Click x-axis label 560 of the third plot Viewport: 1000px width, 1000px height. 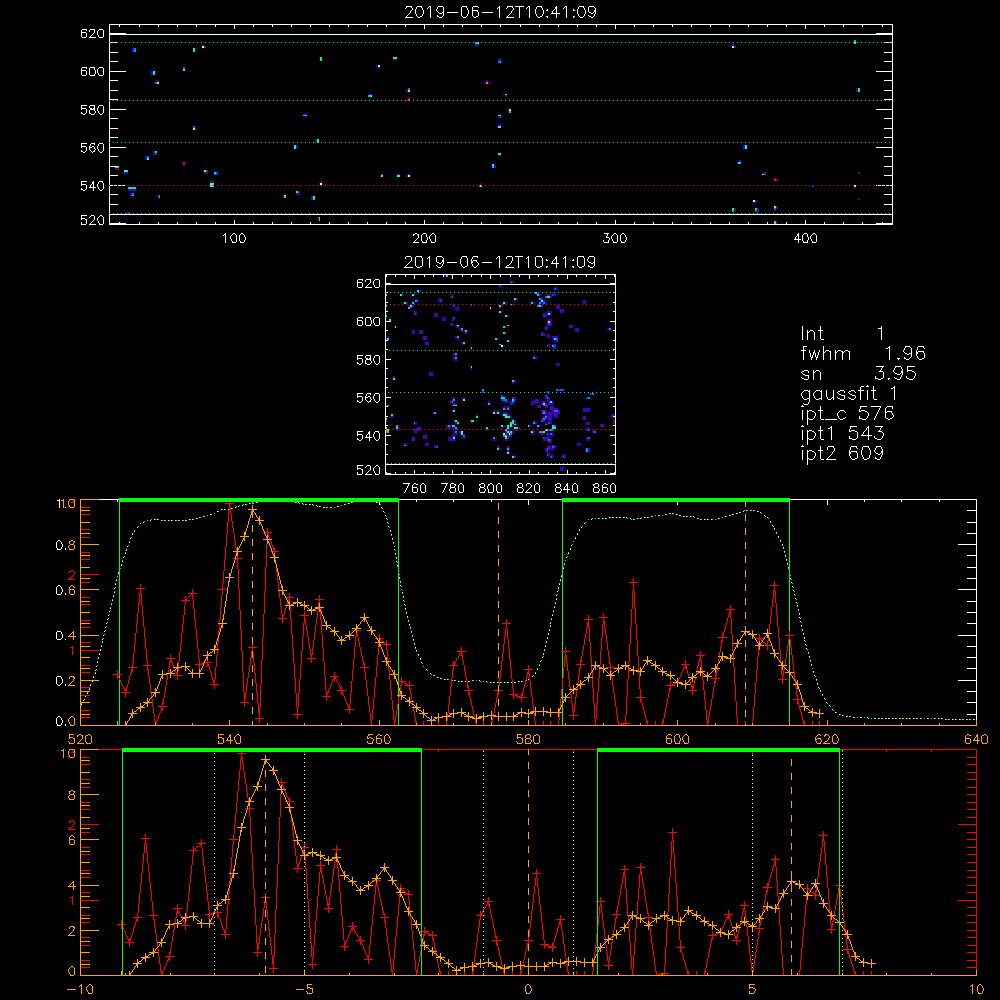pyautogui.click(x=379, y=740)
